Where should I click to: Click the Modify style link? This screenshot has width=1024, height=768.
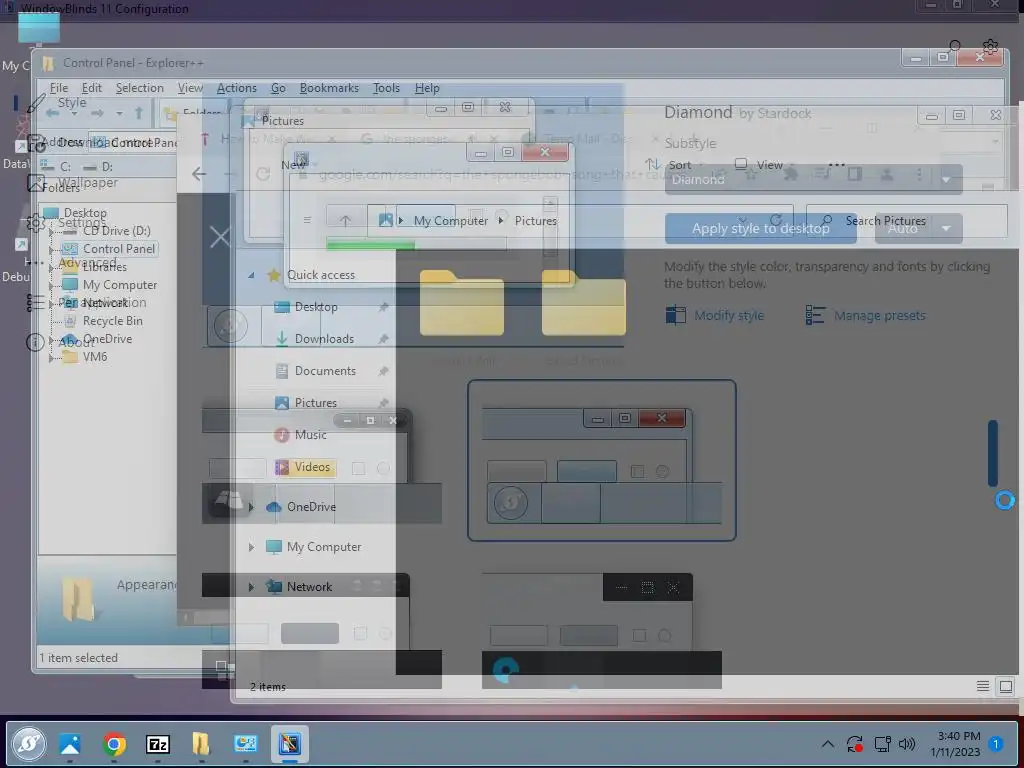729,315
